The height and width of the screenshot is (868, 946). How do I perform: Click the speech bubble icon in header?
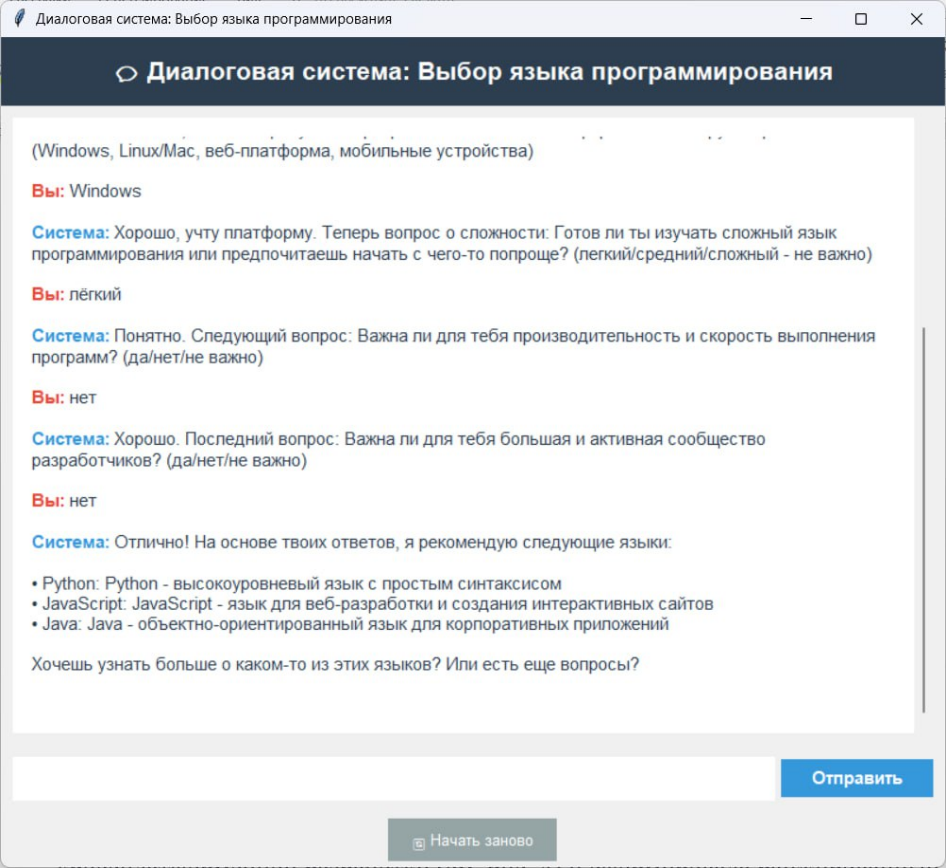tap(126, 74)
